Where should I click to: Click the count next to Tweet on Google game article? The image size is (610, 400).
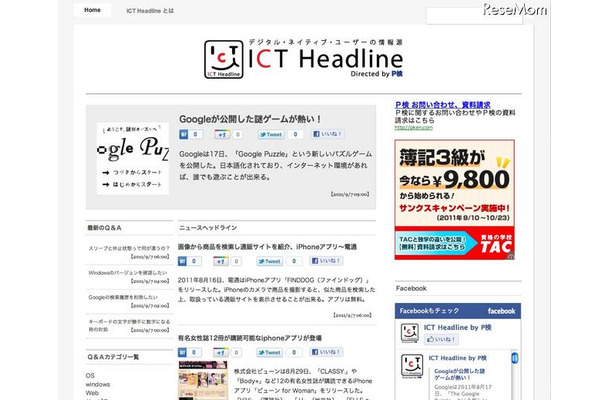(x=295, y=135)
